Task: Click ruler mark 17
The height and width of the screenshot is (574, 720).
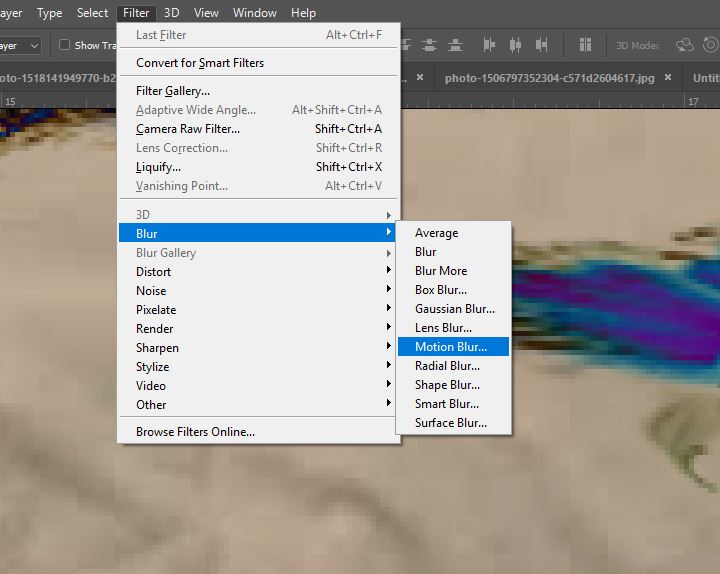Action: 693,101
